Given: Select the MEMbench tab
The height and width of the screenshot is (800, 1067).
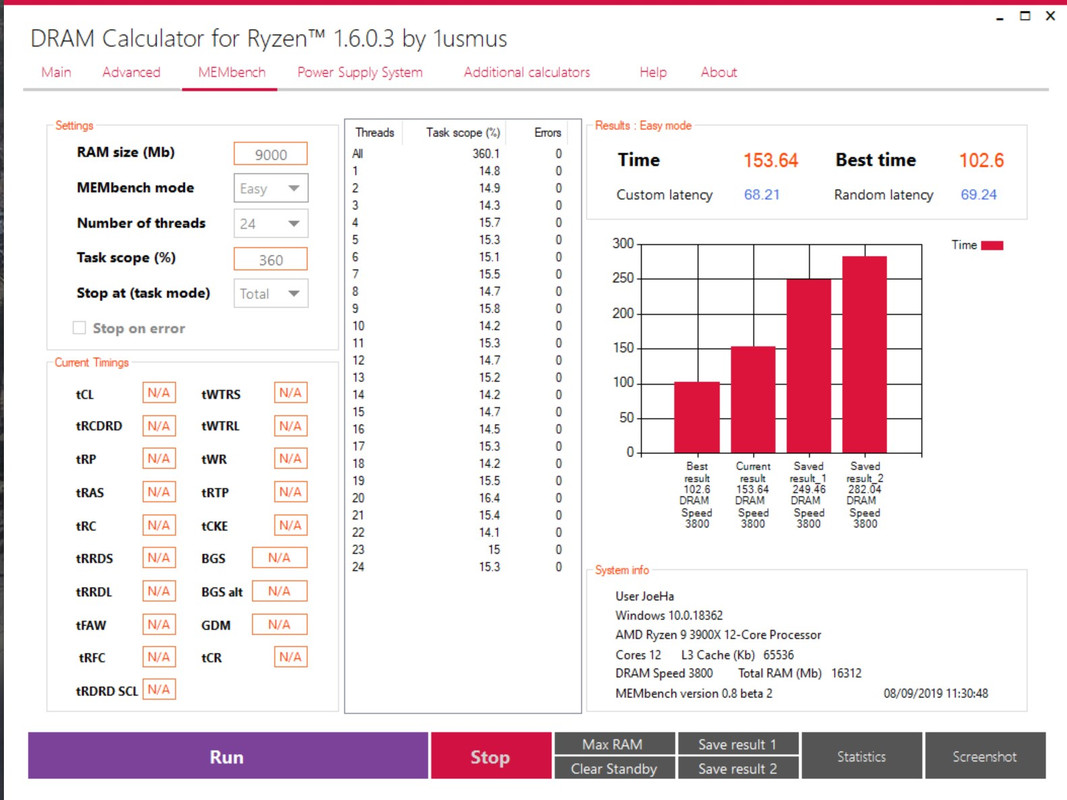Looking at the screenshot, I should point(231,72).
